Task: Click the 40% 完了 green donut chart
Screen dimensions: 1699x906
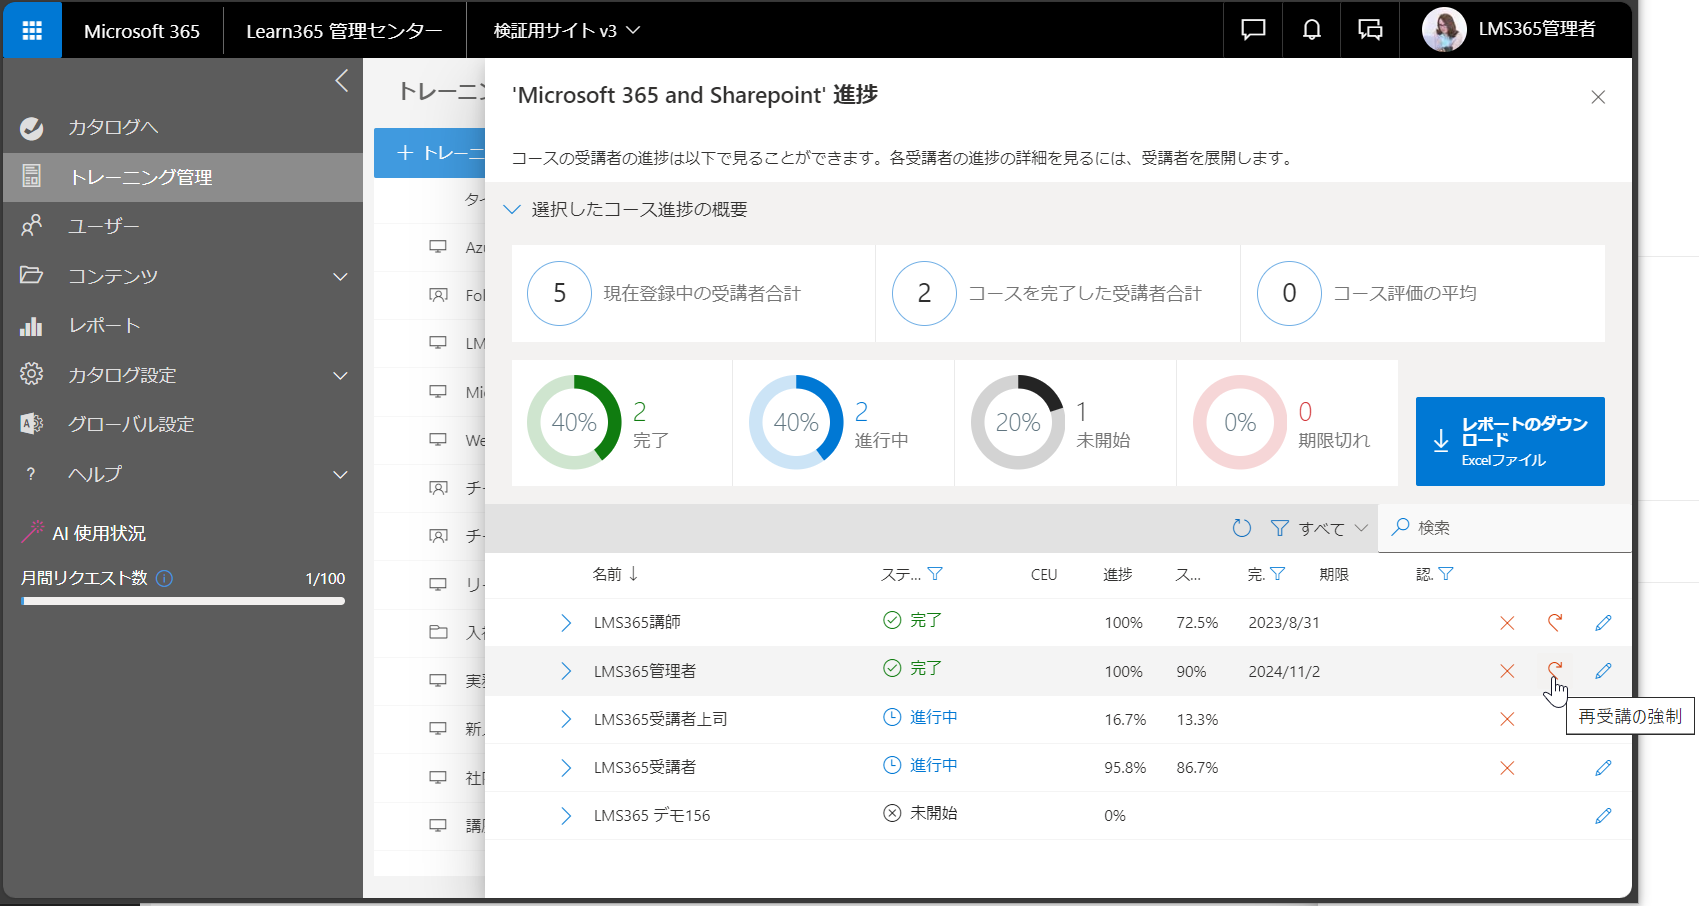Action: 574,422
